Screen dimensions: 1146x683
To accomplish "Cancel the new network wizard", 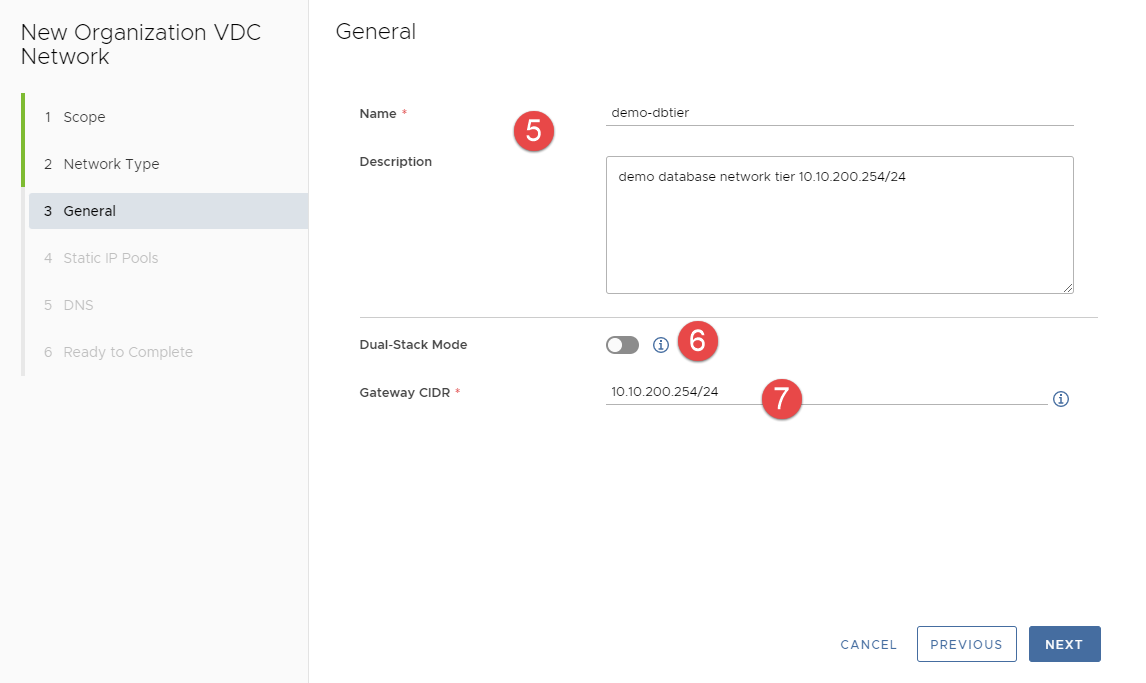I will click(x=868, y=645).
